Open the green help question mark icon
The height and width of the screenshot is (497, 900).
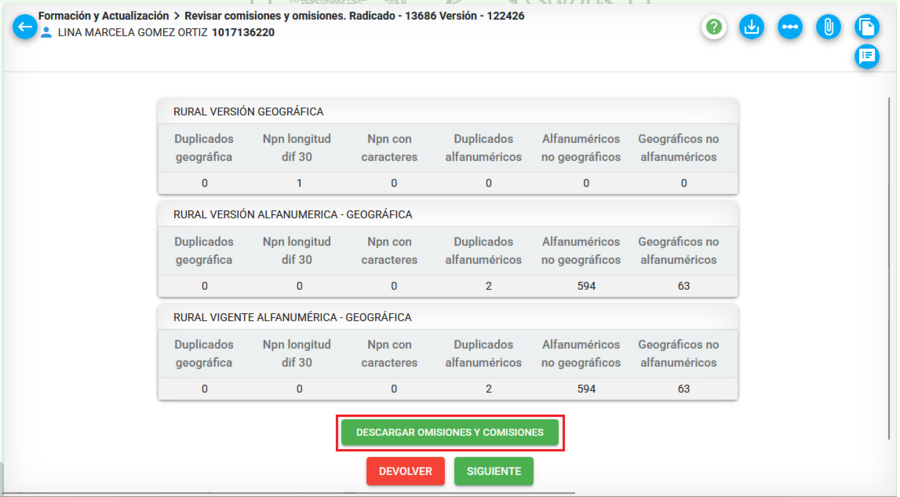coord(713,26)
